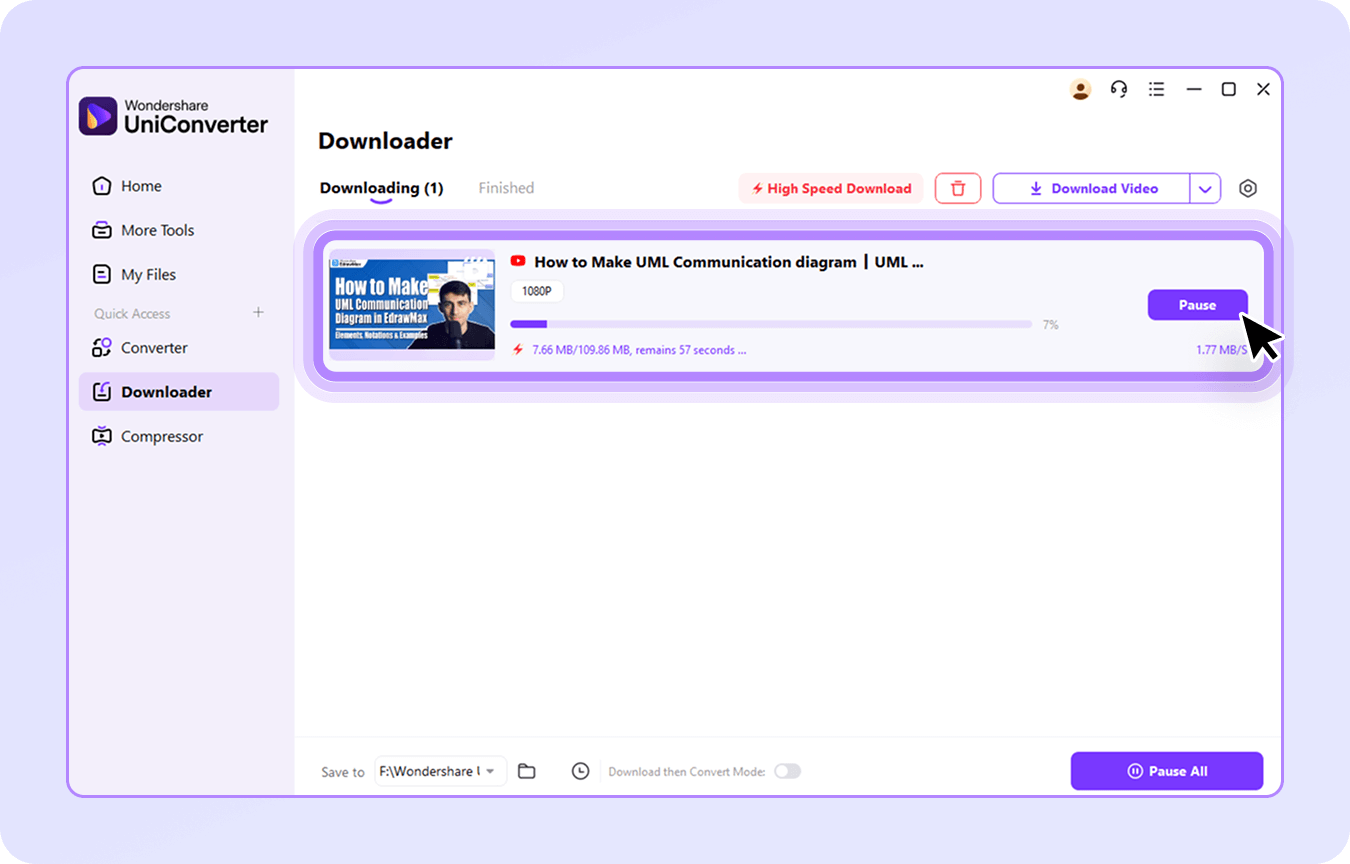Click the Download Video button

1092,188
